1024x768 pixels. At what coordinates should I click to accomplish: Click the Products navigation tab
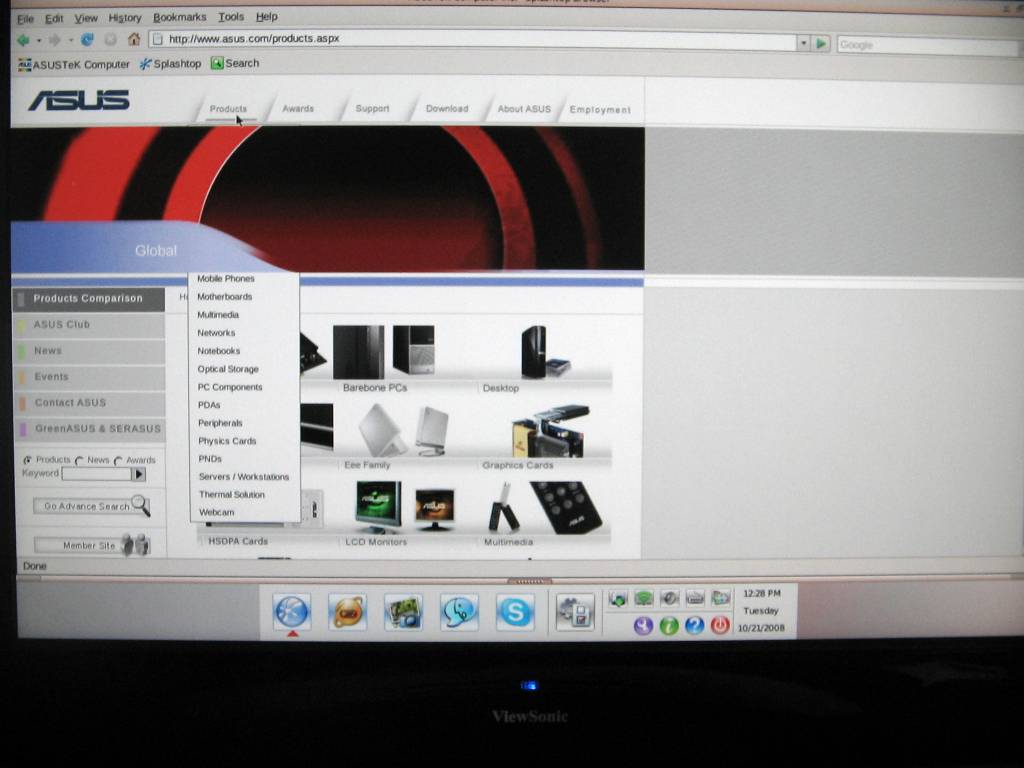click(228, 108)
